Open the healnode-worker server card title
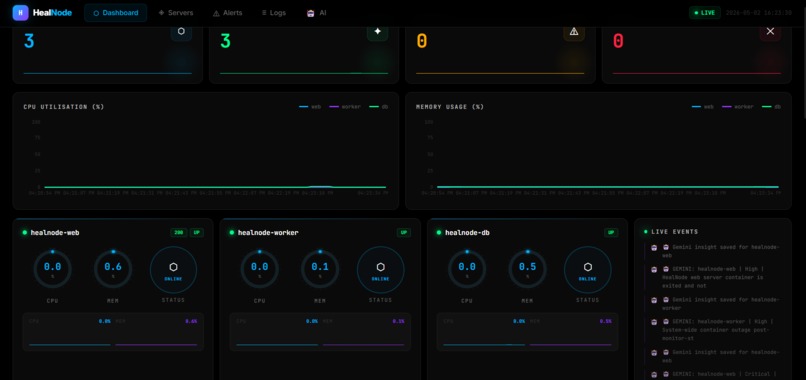Screen dimensions: 806x380 coord(268,233)
